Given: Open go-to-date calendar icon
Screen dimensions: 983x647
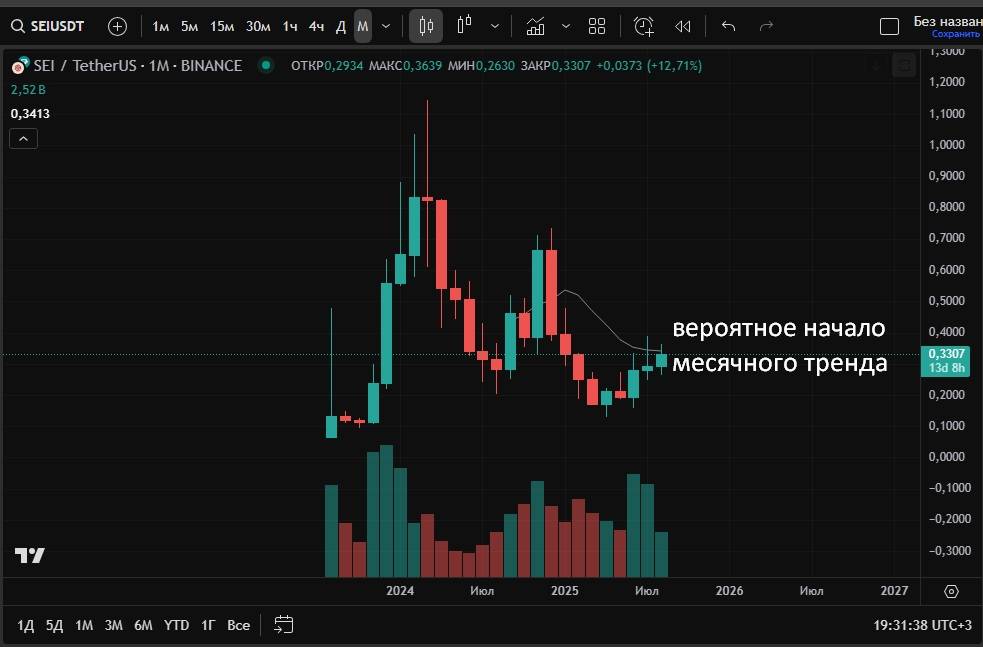Looking at the screenshot, I should (284, 625).
